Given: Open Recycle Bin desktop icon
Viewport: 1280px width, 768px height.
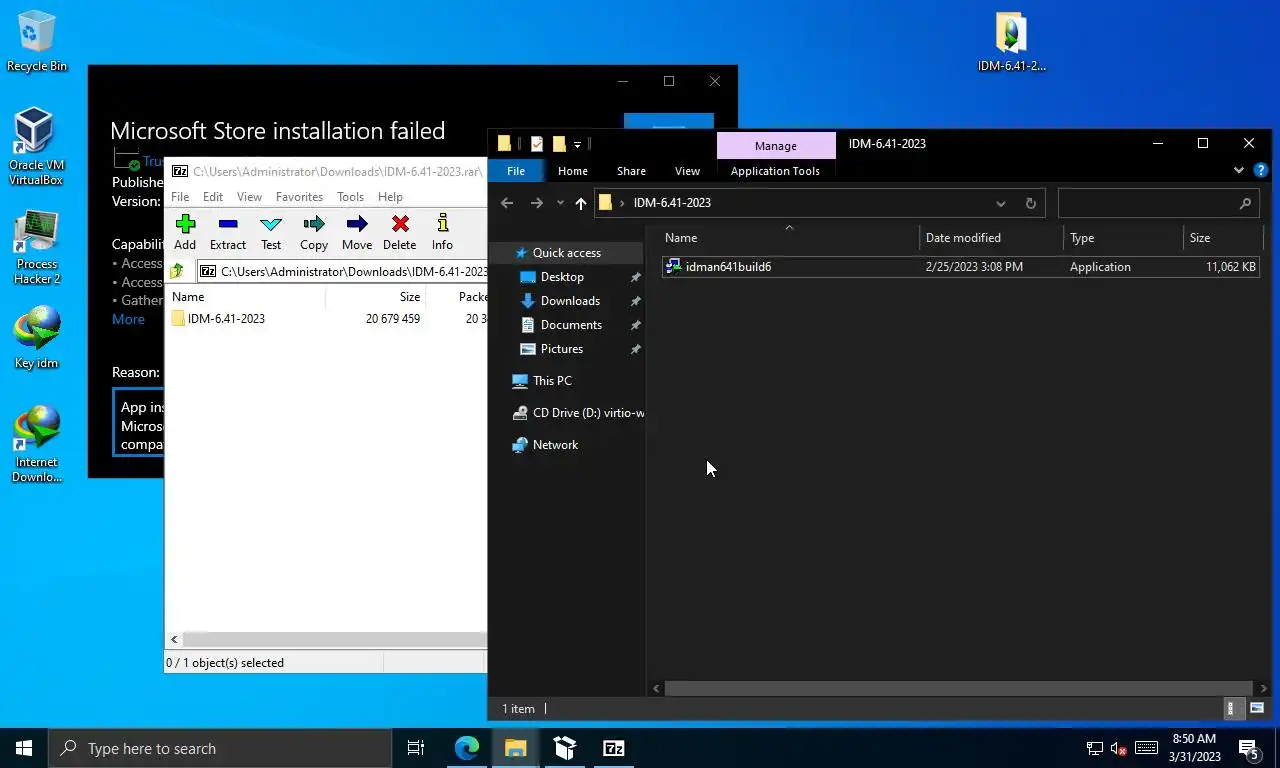Looking at the screenshot, I should [x=37, y=41].
